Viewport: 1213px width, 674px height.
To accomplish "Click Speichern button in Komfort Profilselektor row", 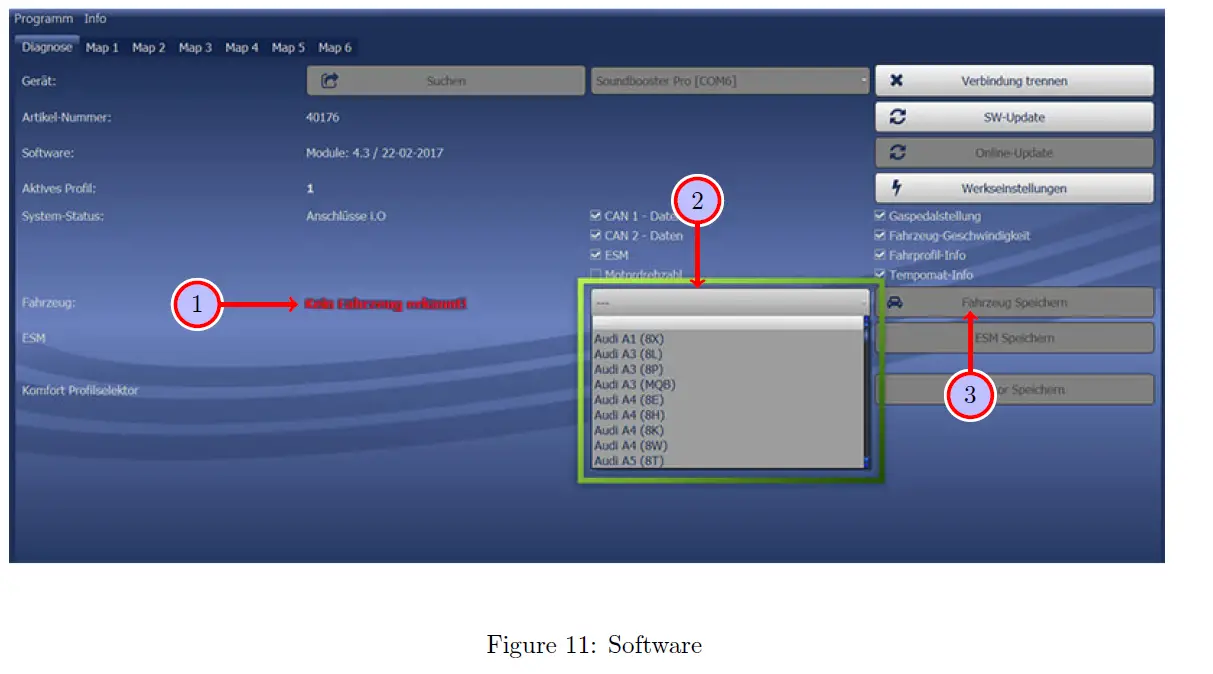I will point(1014,390).
